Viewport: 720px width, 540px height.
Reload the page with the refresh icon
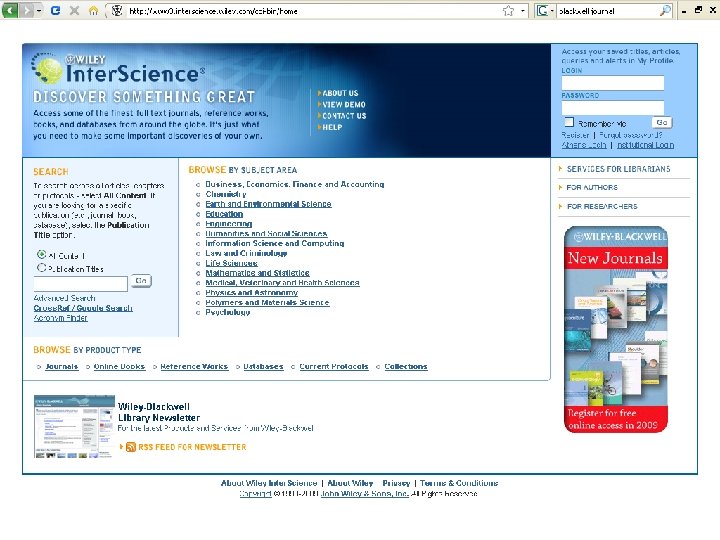[x=56, y=10]
